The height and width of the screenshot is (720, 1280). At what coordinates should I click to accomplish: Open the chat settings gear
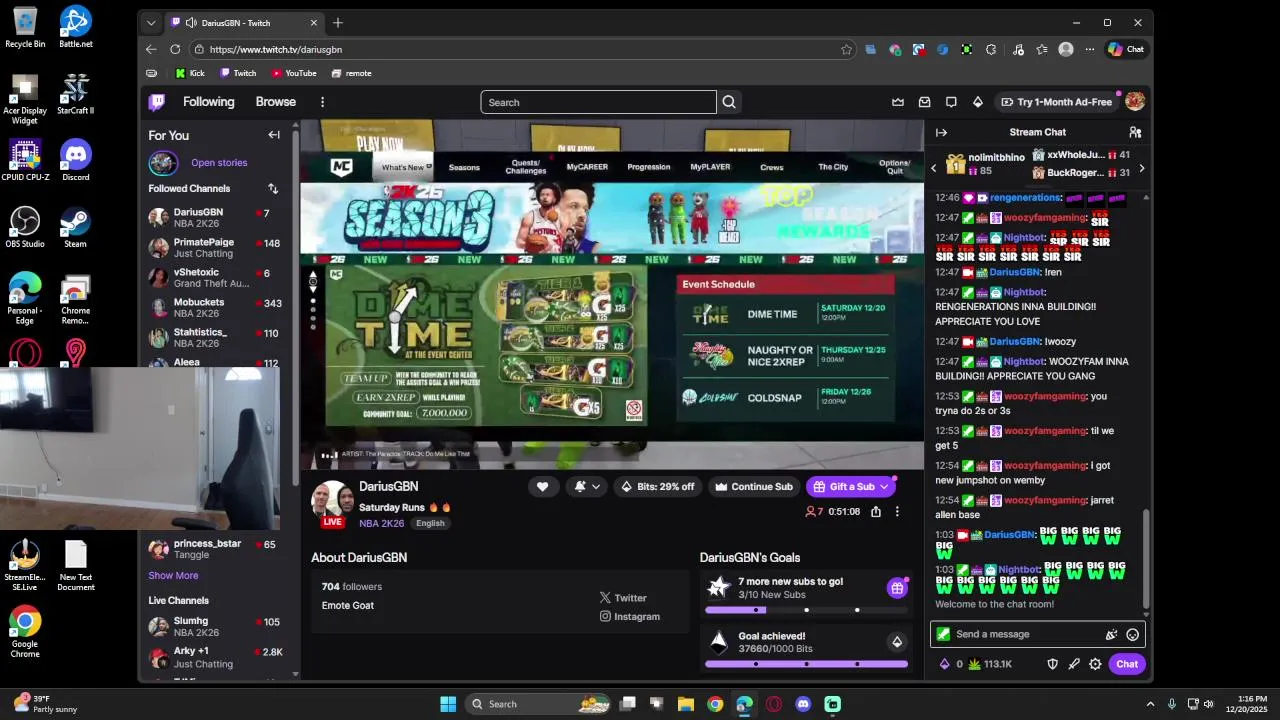(x=1095, y=664)
